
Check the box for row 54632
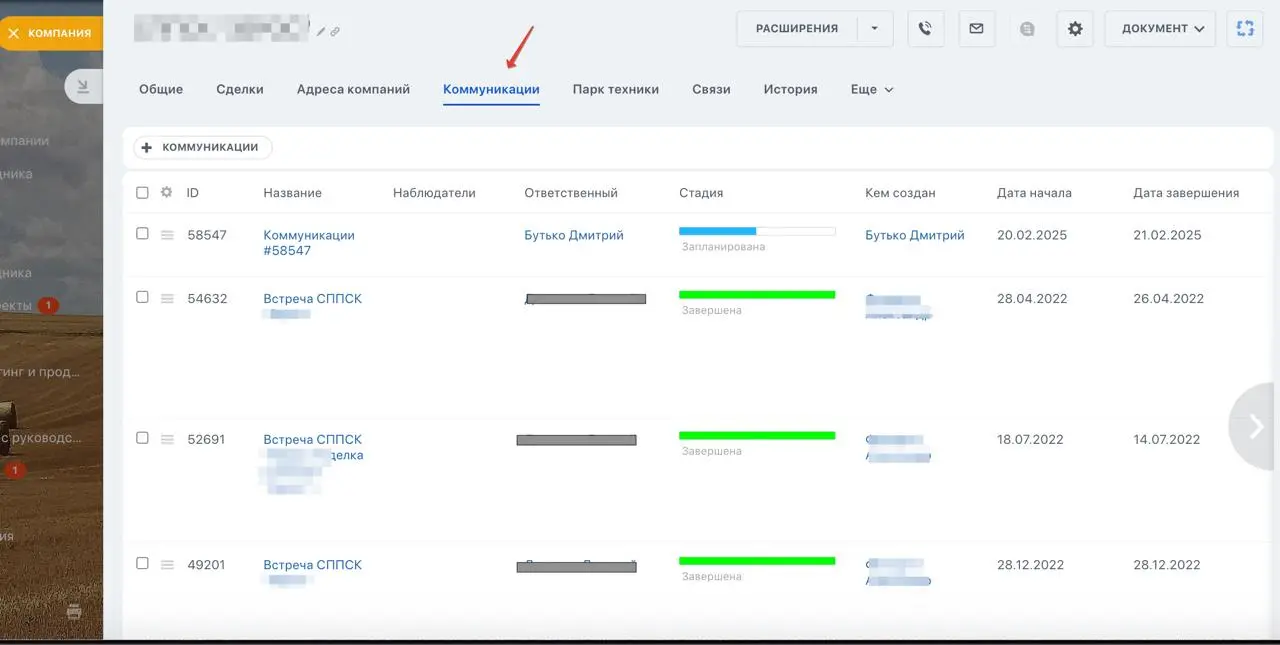[x=142, y=297]
